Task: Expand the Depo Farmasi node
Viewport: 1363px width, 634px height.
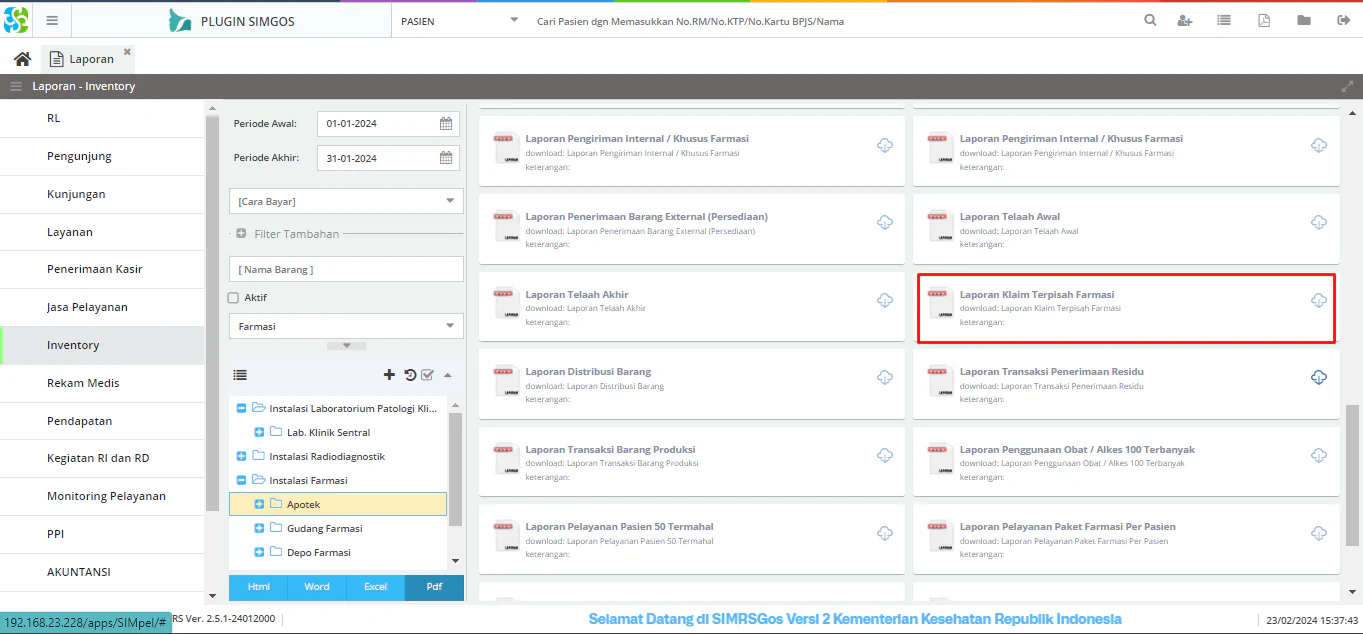Action: click(259, 552)
